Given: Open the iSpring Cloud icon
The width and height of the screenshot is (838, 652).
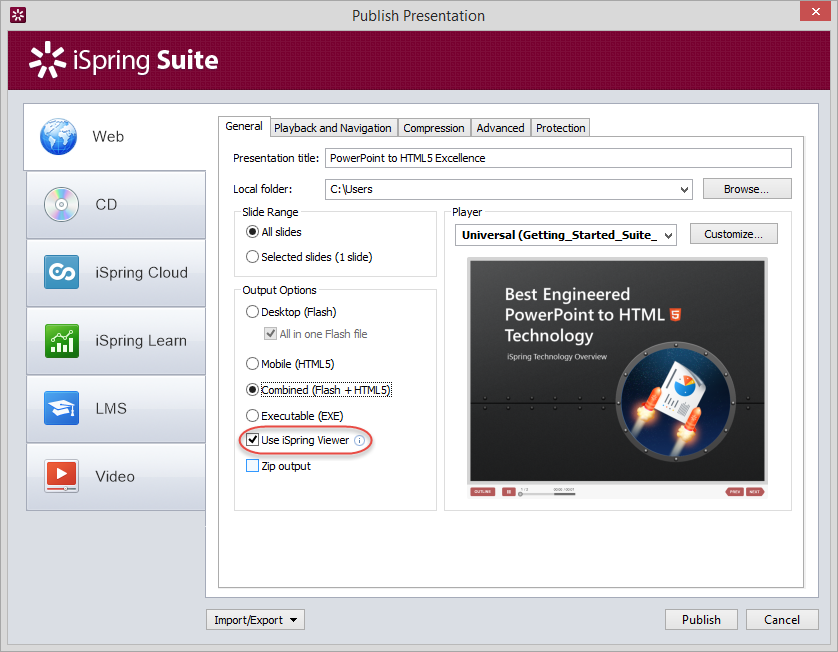Looking at the screenshot, I should coord(61,272).
